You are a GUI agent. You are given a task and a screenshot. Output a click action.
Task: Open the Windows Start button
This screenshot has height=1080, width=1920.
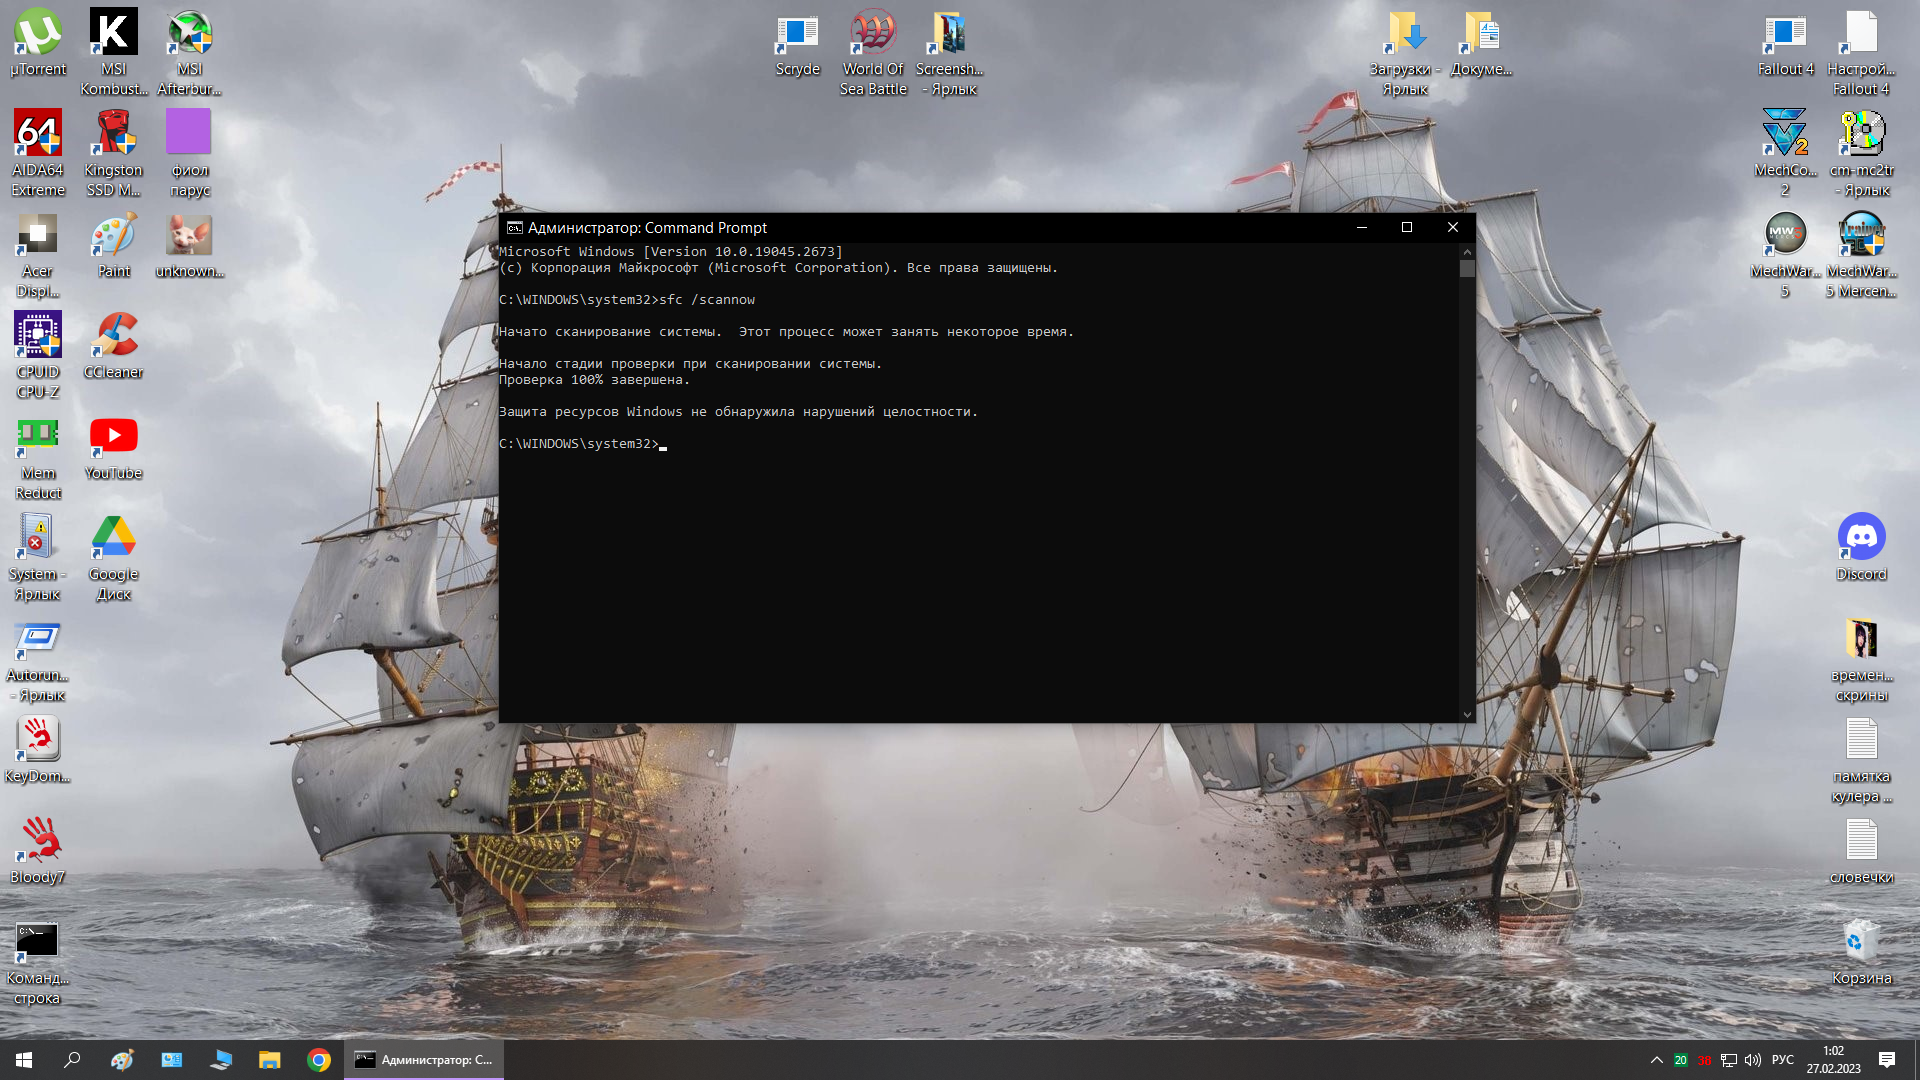click(24, 1060)
